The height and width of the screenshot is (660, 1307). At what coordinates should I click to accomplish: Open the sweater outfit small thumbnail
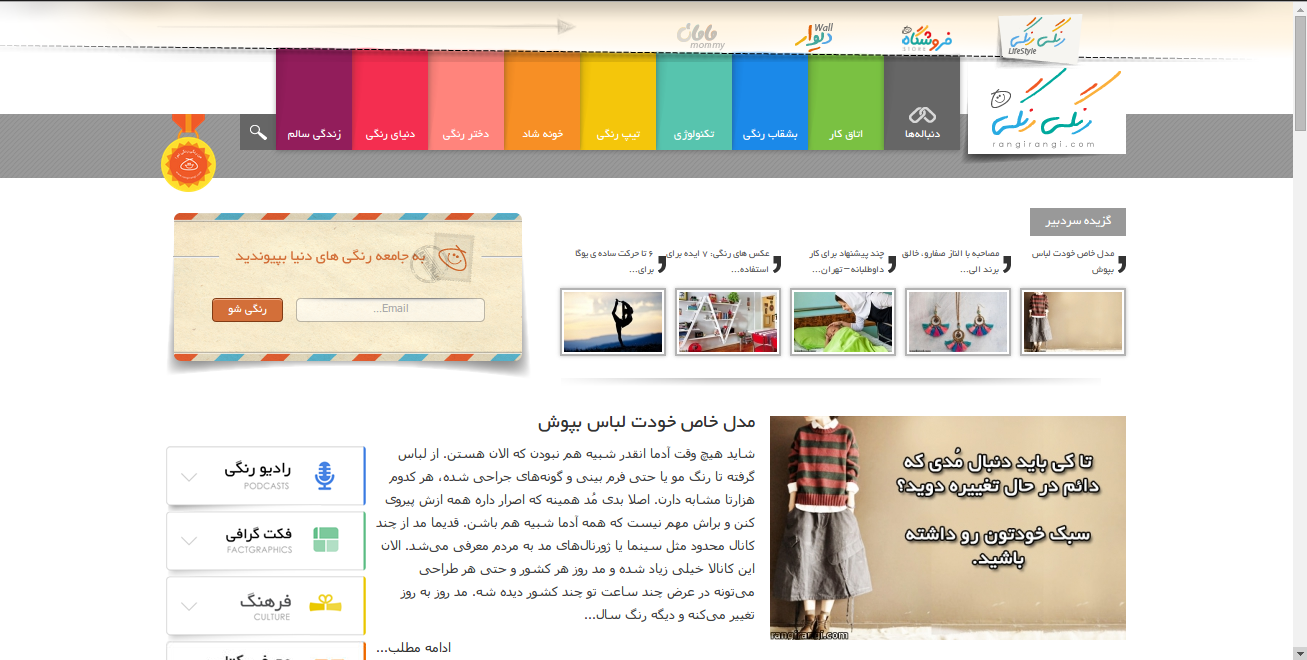pyautogui.click(x=1073, y=322)
